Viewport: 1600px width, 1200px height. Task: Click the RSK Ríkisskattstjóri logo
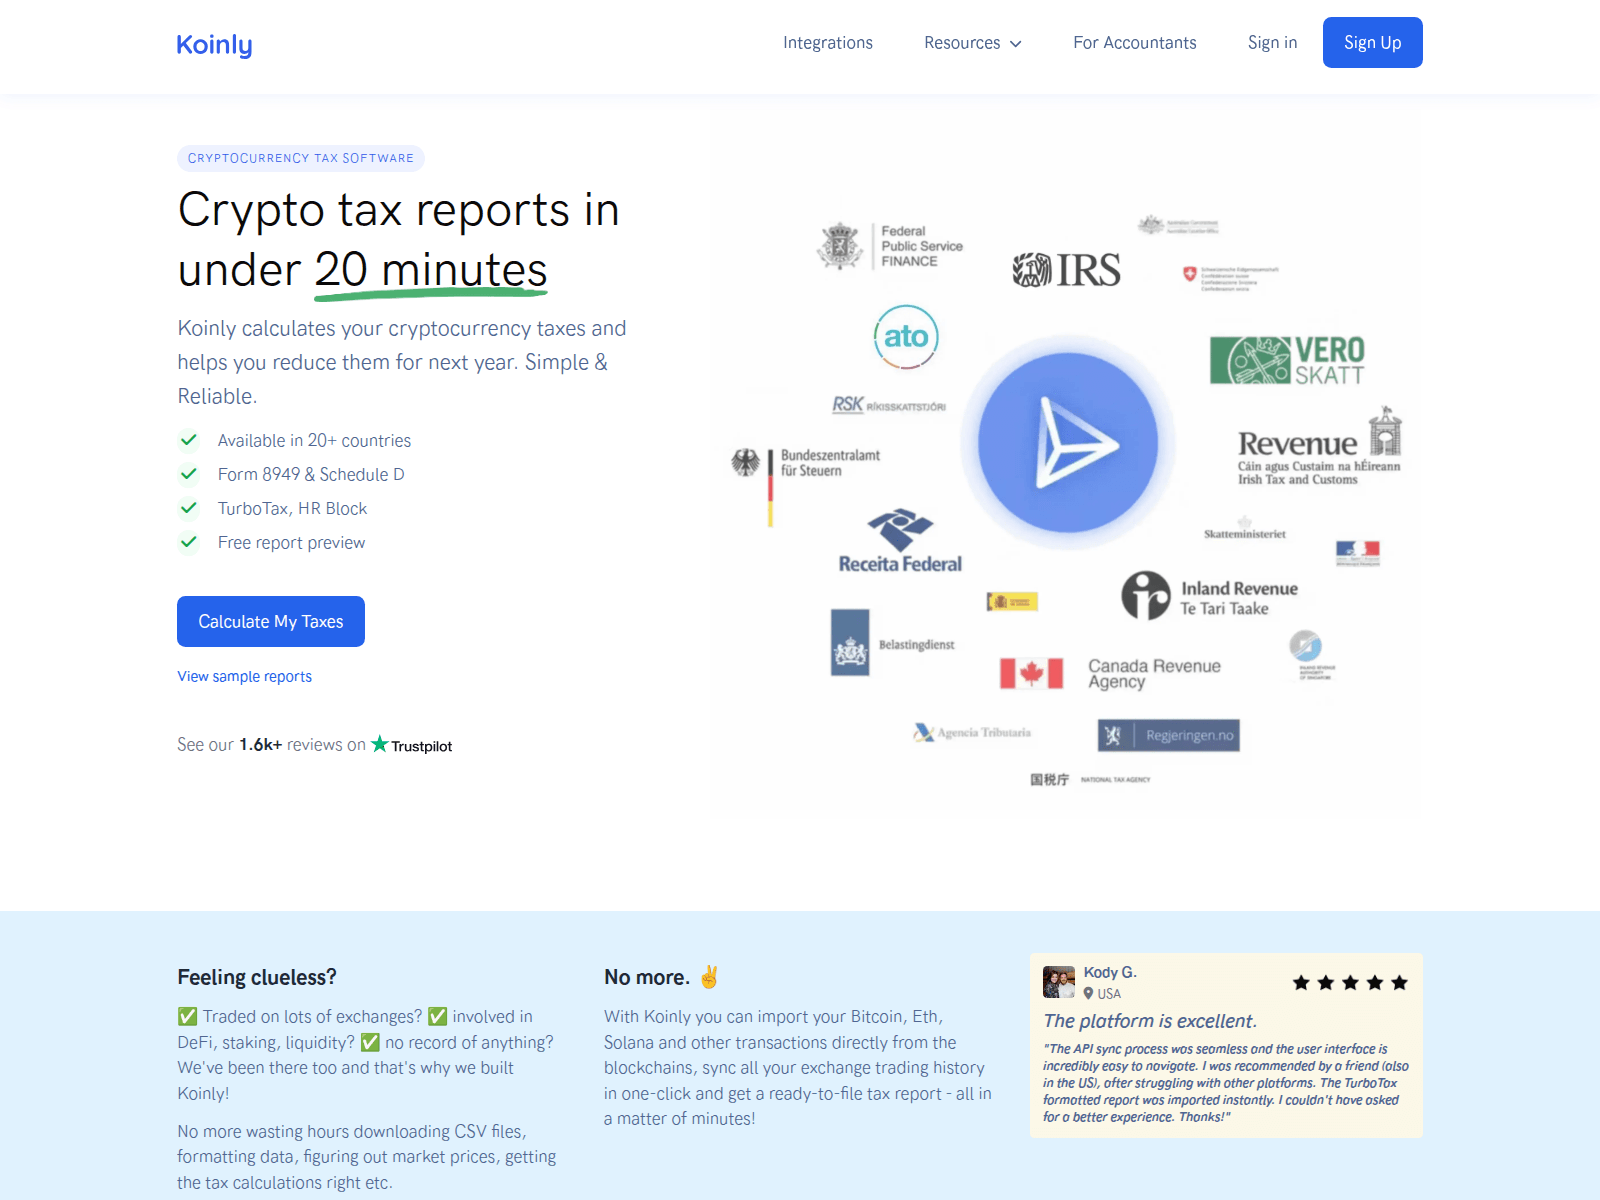[889, 405]
